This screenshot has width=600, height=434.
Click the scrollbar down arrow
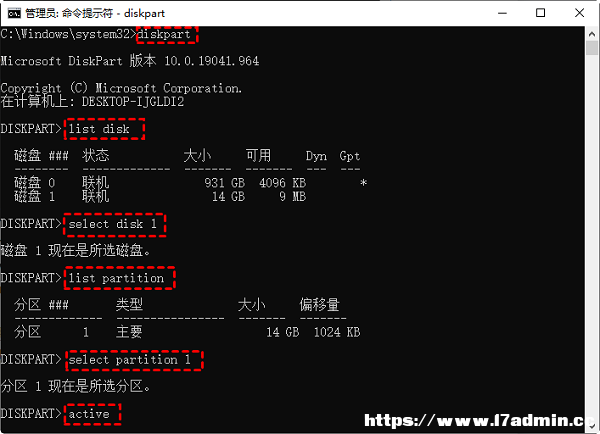coord(592,425)
